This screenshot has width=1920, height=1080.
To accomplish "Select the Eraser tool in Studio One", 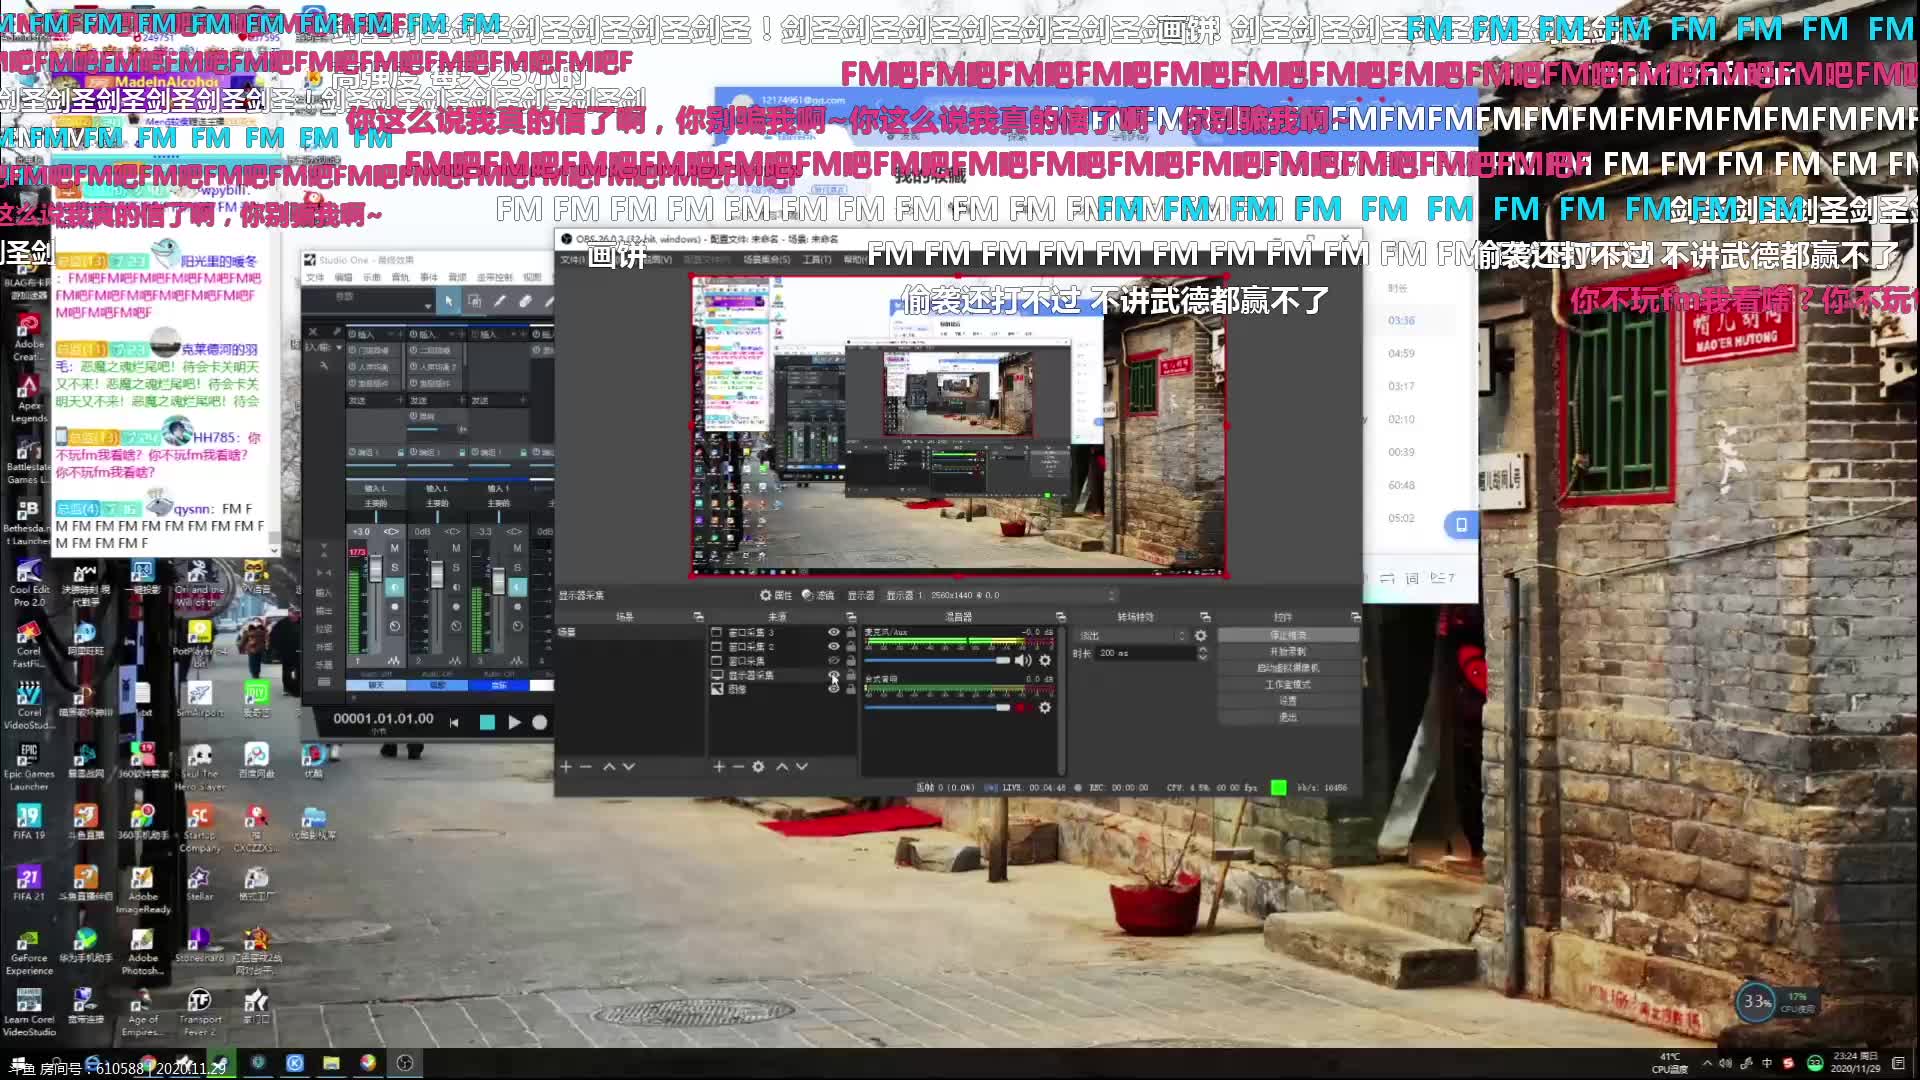I will (x=525, y=301).
